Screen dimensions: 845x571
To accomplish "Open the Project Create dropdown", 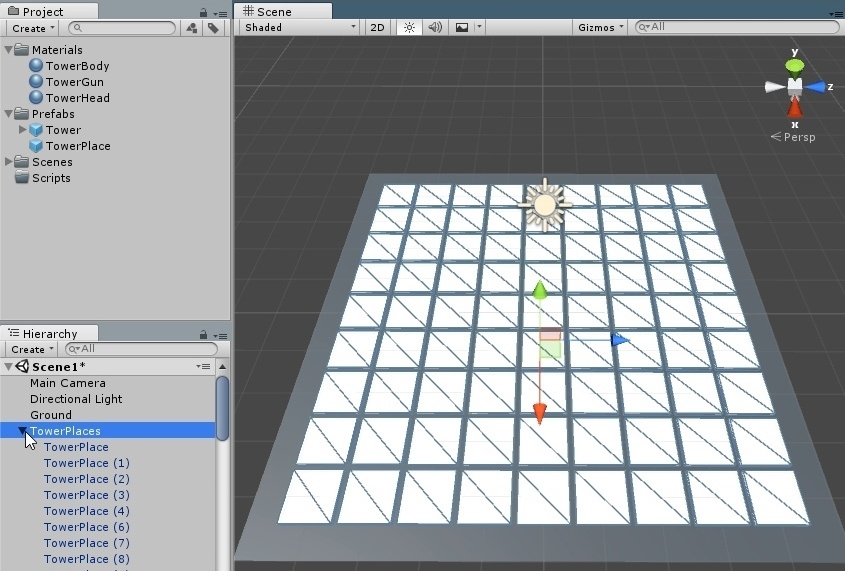I will tap(33, 28).
